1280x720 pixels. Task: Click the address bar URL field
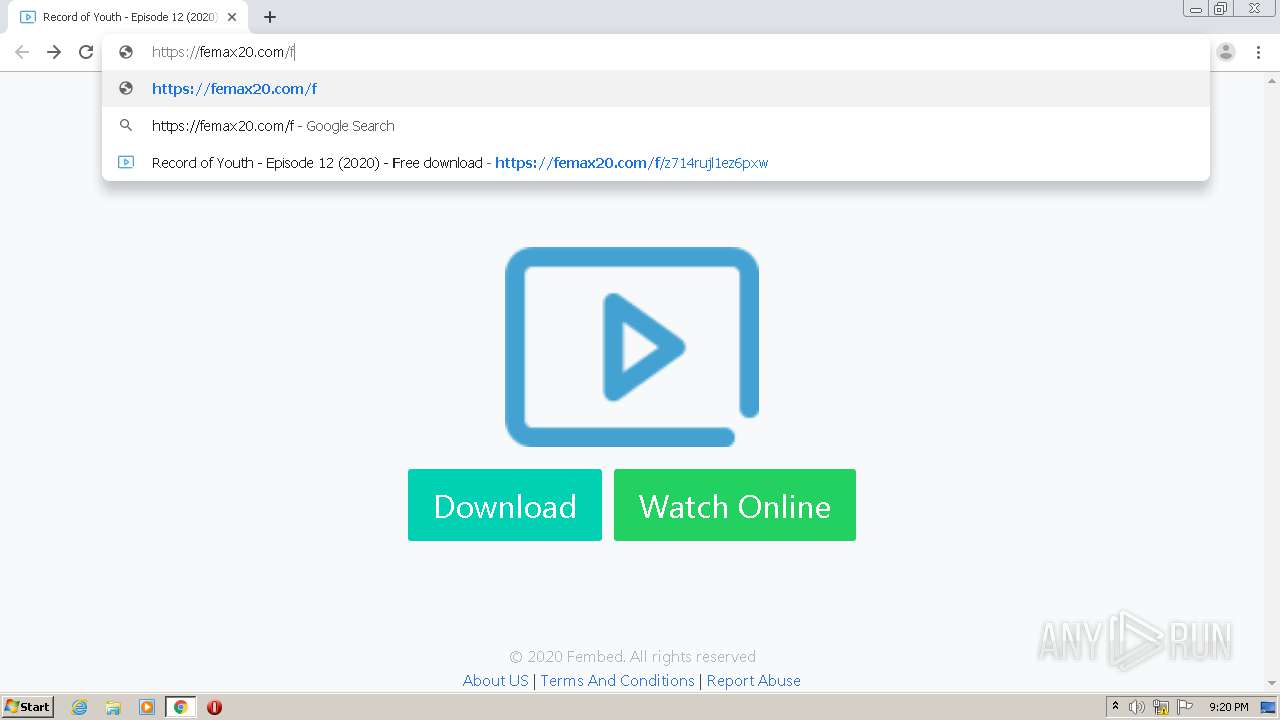coord(656,52)
